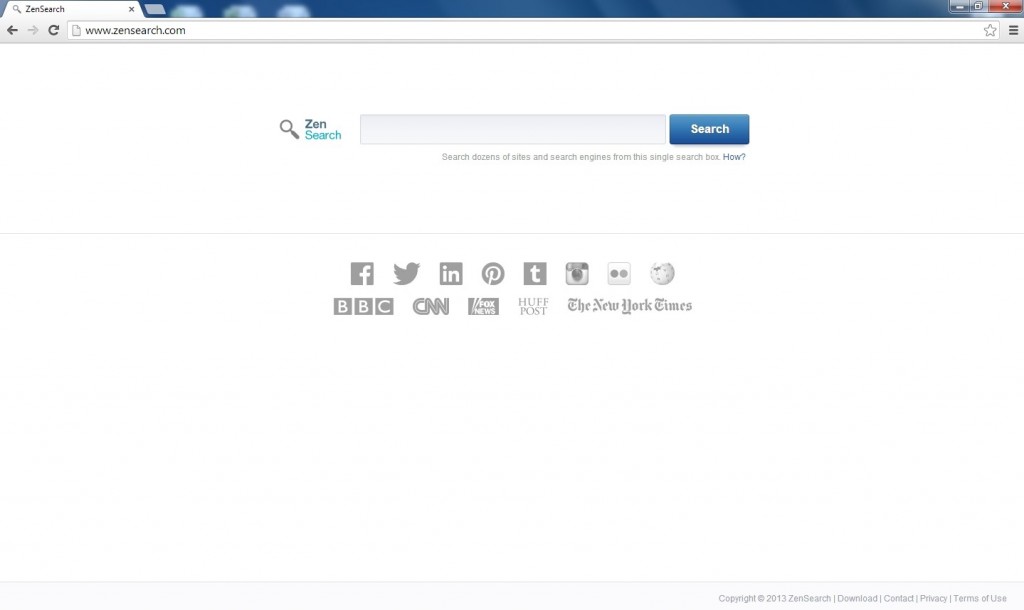
Task: Click the 'Search dozens of sites' description text
Action: click(x=581, y=157)
